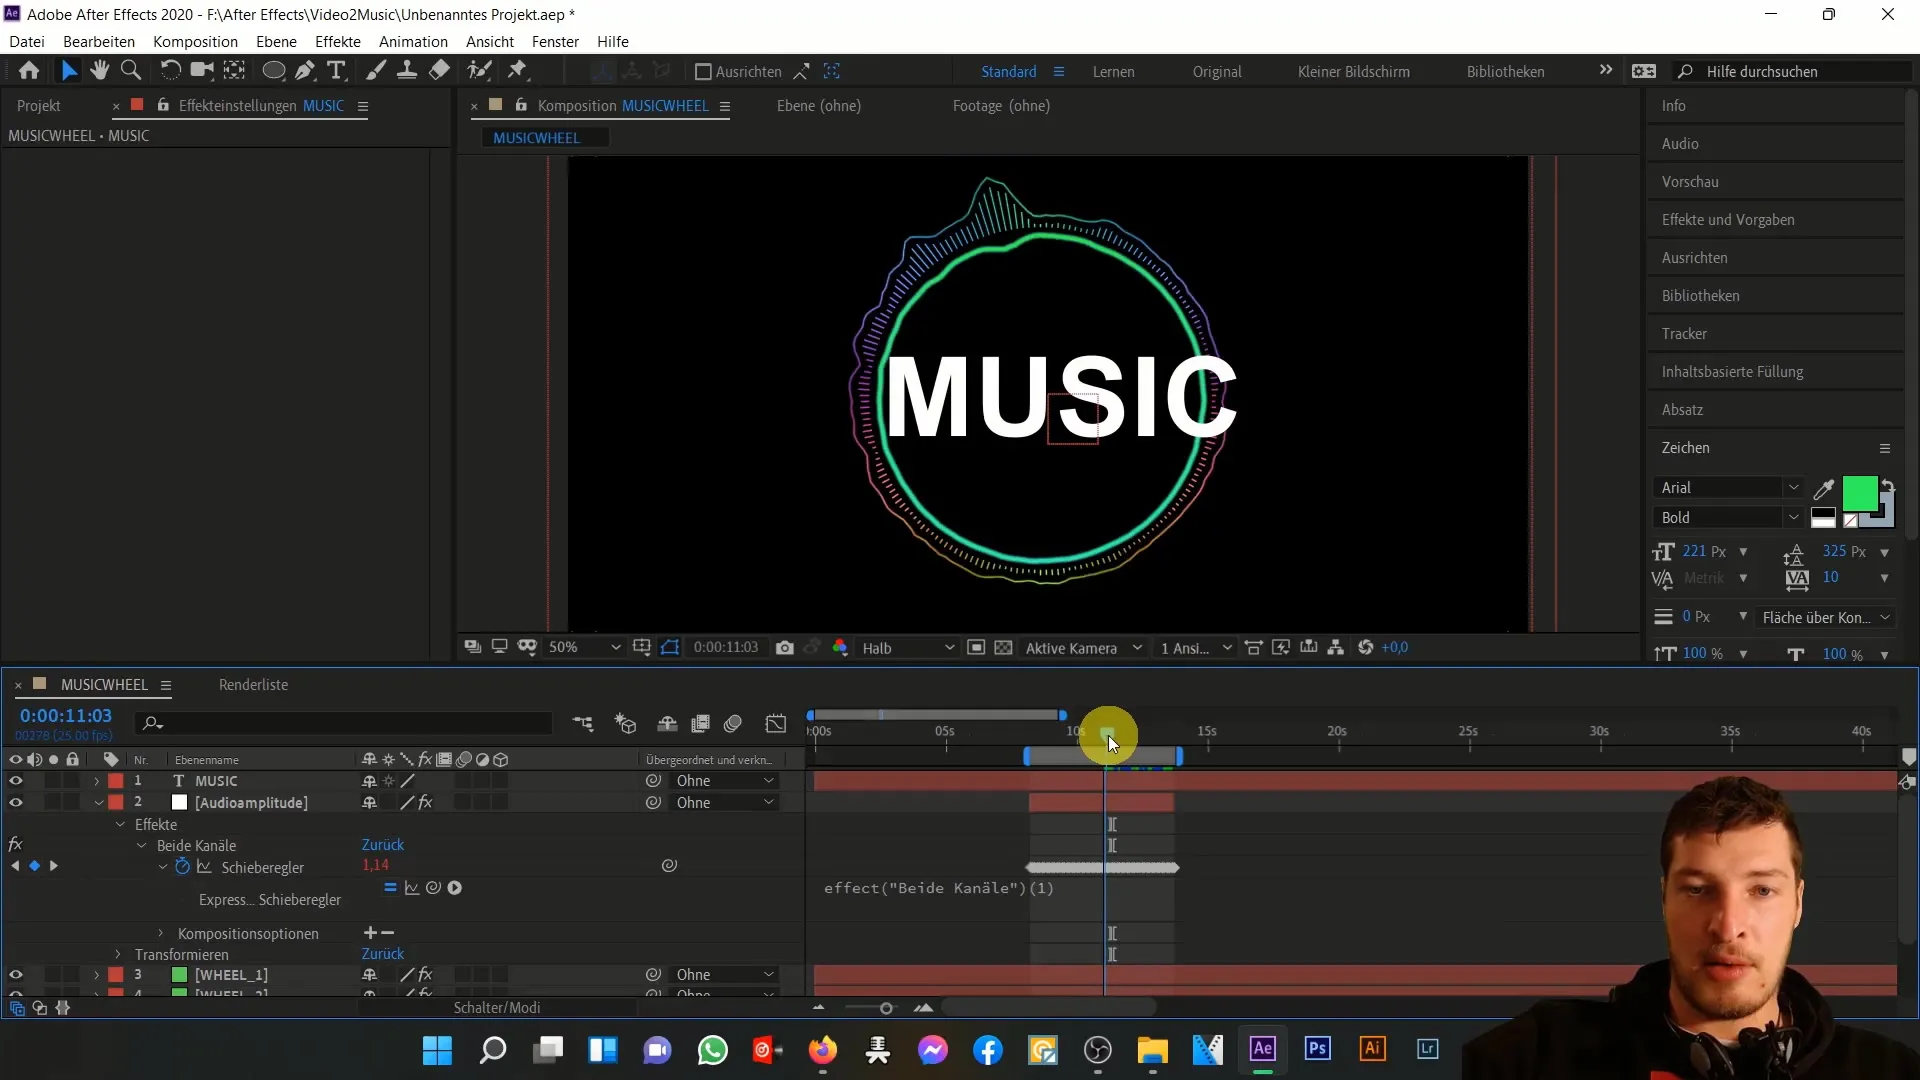Click the Zoom tool in toolbar
Screen dimensions: 1920x1080
point(131,71)
